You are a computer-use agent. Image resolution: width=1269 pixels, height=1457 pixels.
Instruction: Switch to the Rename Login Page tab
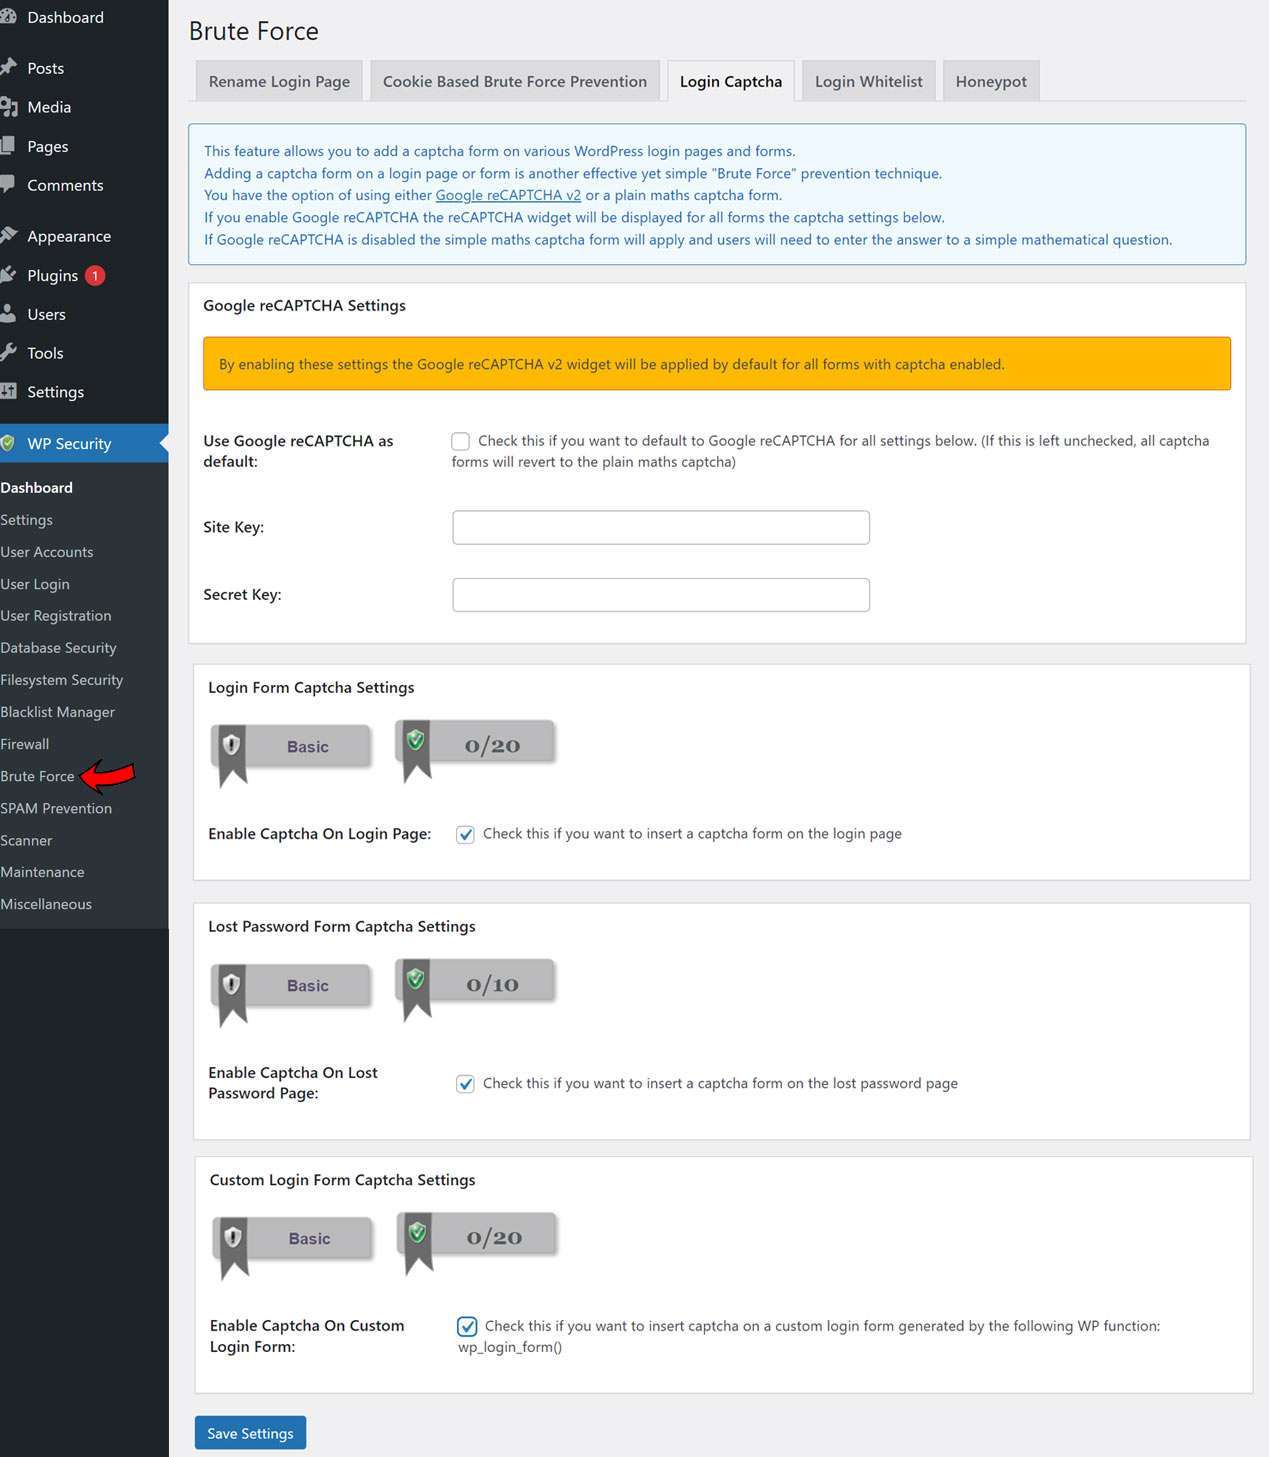(x=279, y=81)
